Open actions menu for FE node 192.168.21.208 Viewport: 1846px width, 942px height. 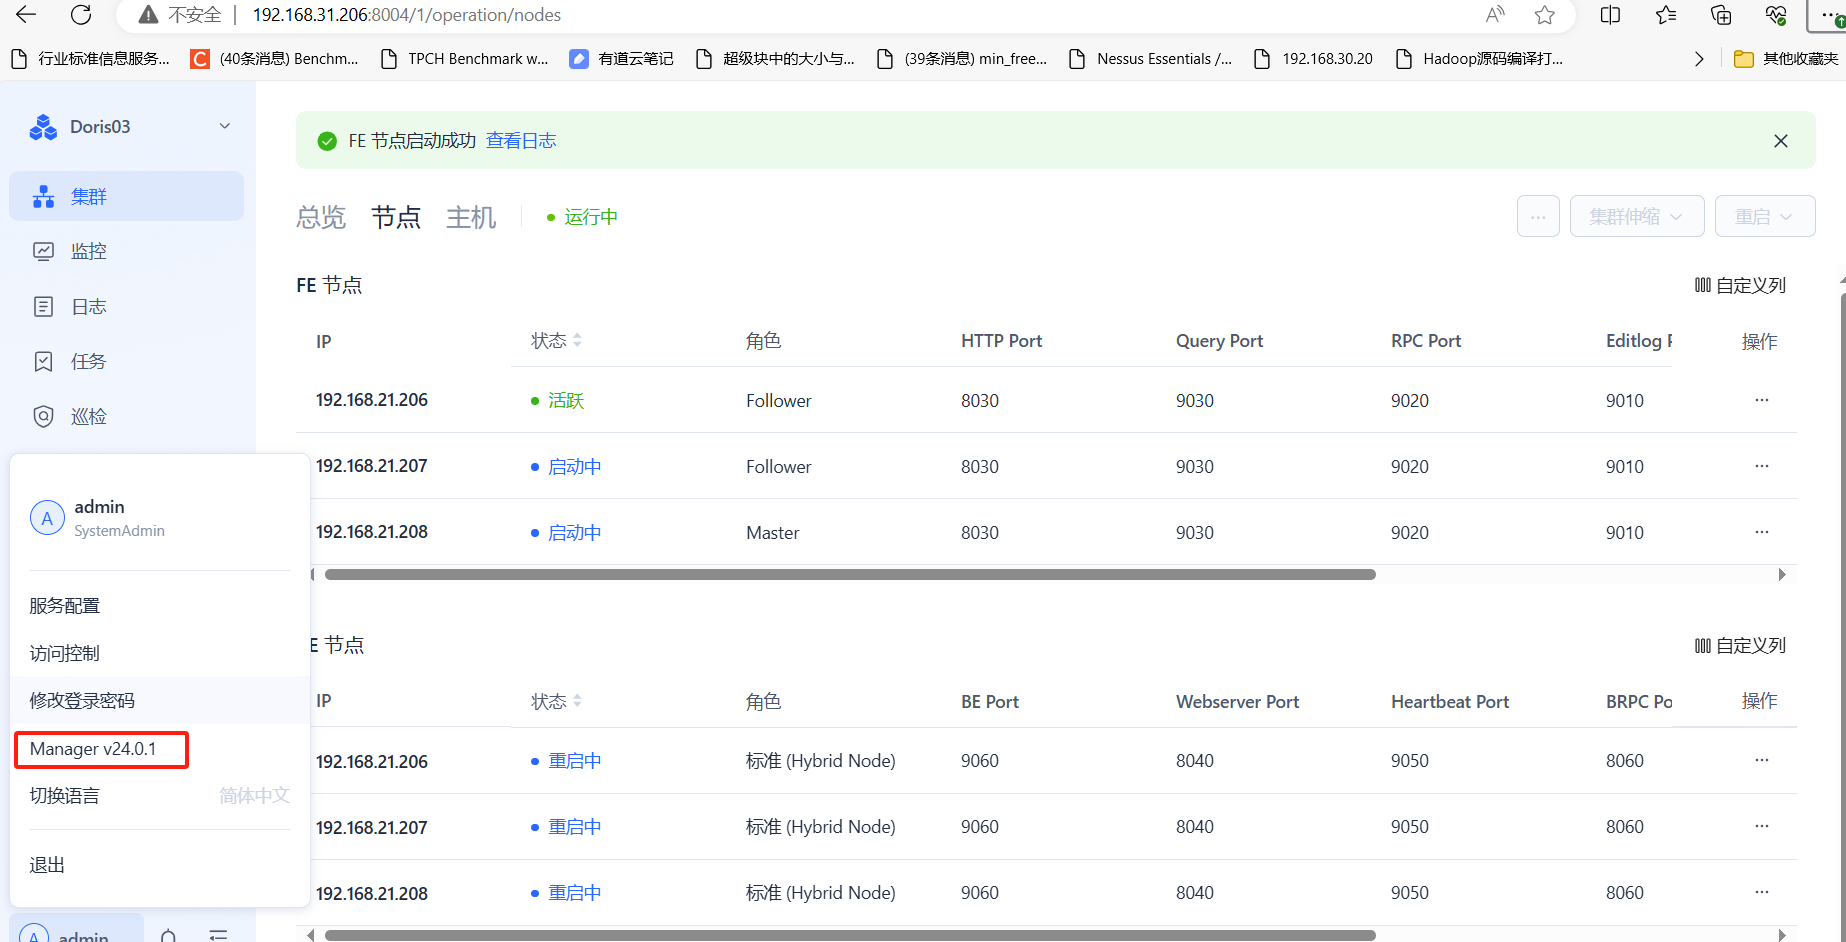1762,532
